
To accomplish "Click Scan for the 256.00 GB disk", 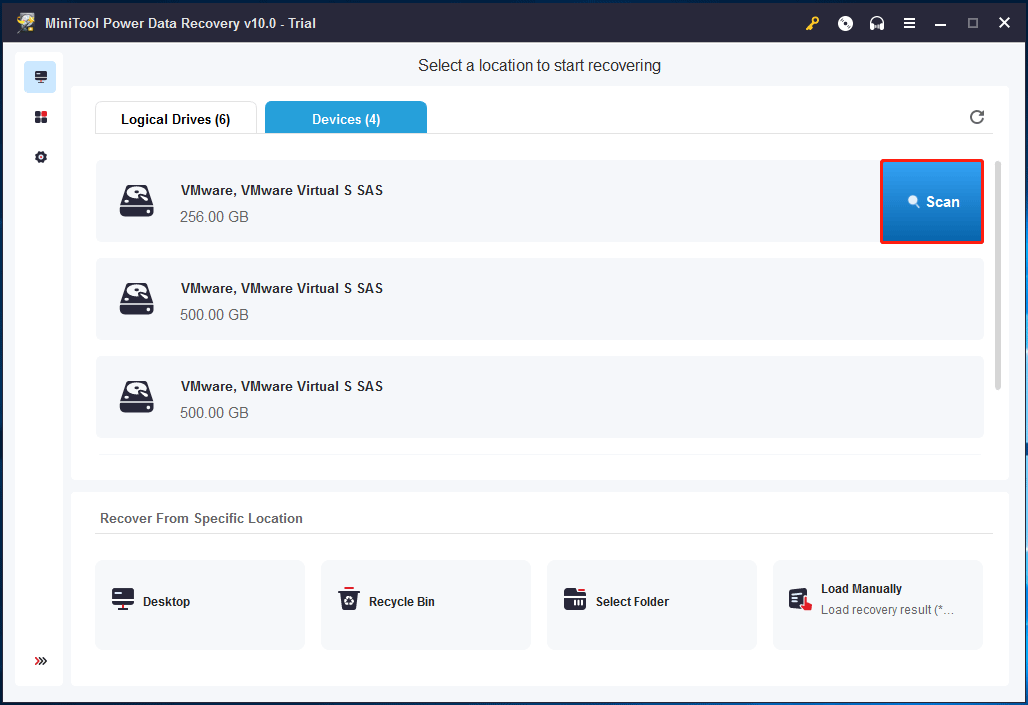I will click(932, 201).
